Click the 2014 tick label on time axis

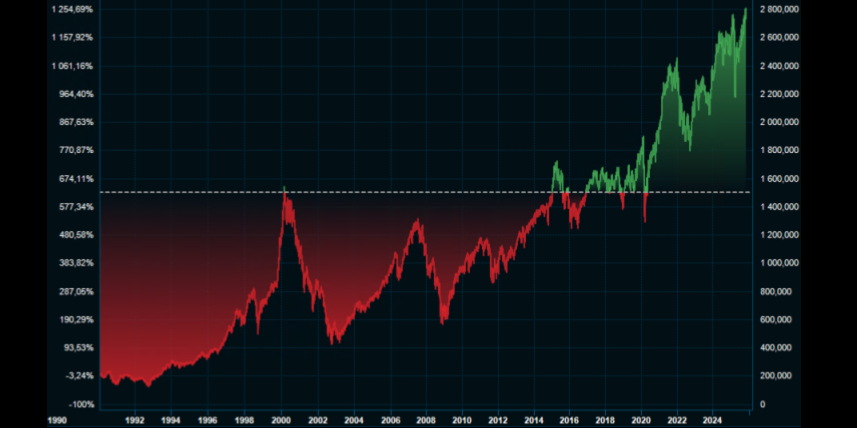(x=534, y=422)
